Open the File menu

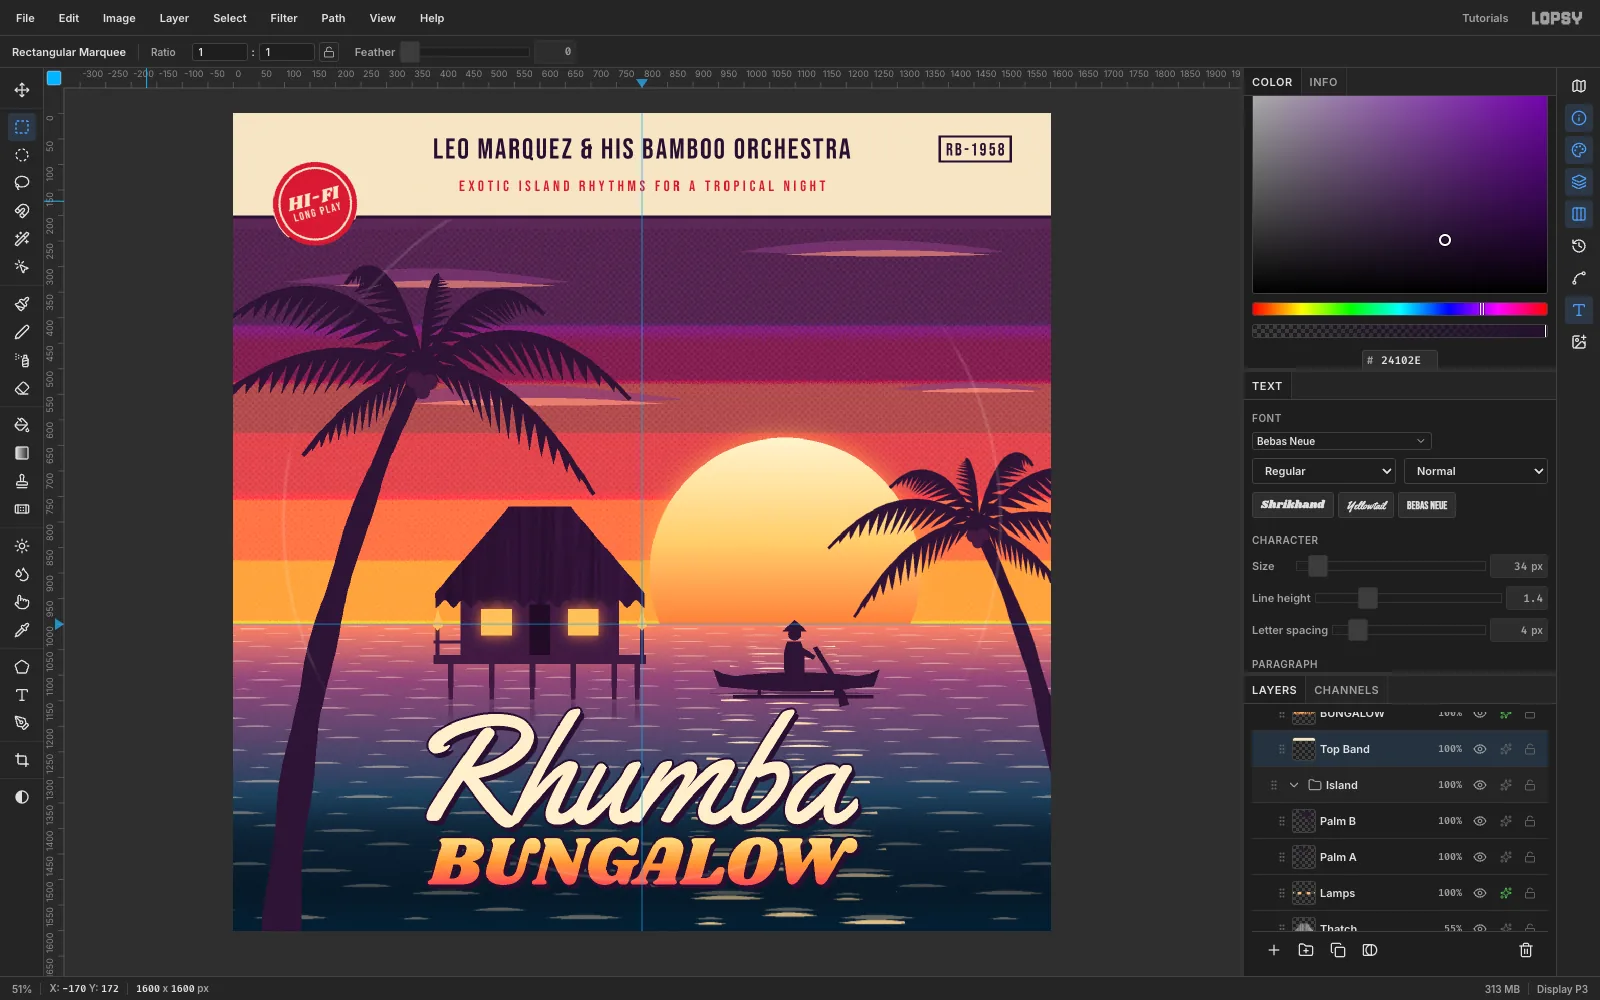coord(25,18)
